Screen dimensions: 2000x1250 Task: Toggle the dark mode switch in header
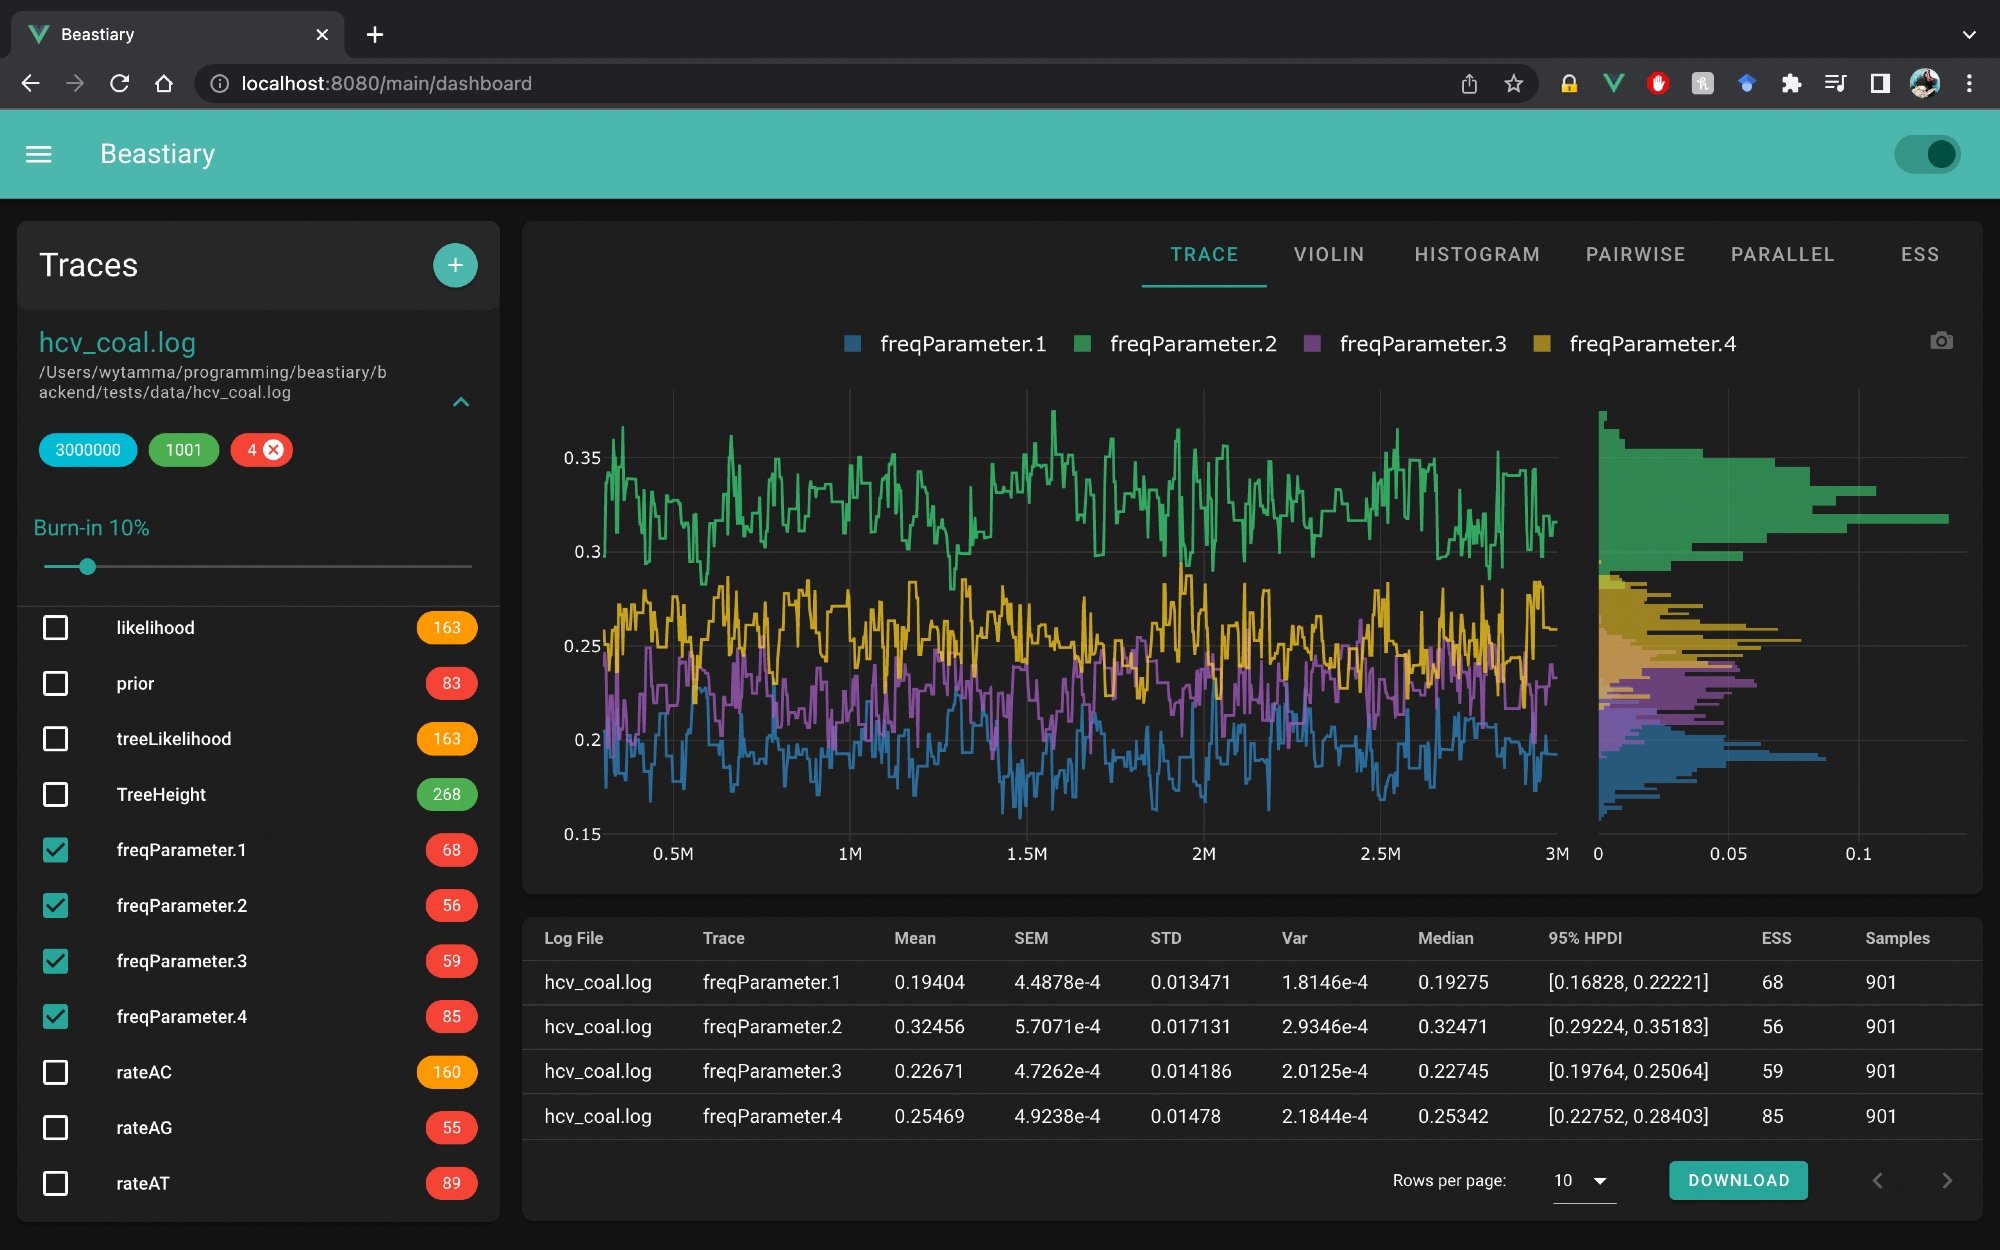point(1927,154)
